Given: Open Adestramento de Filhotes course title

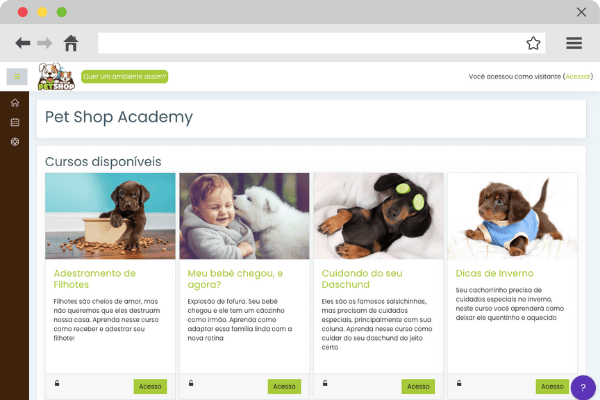Looking at the screenshot, I should tap(95, 279).
